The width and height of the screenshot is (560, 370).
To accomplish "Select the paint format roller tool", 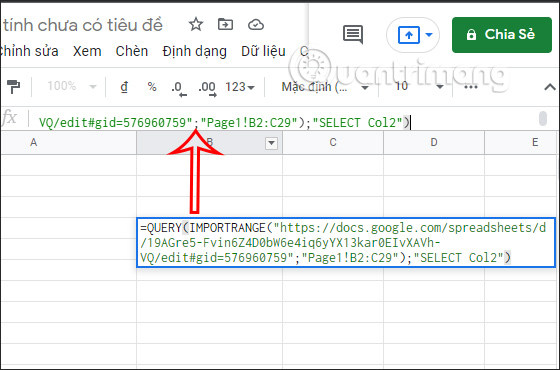I will pos(13,87).
